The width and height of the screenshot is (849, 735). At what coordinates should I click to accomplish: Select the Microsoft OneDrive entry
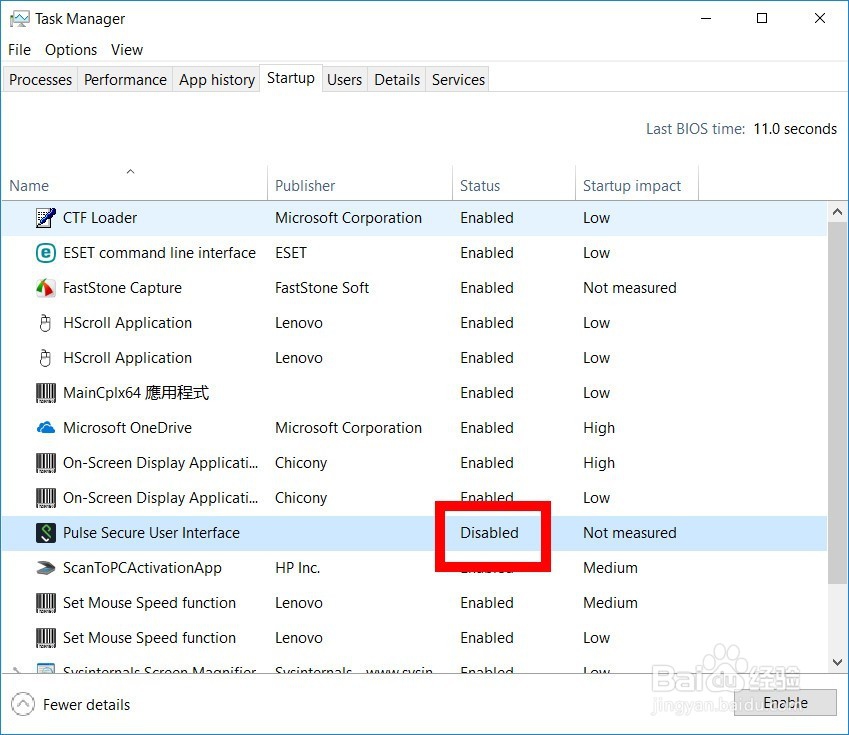tap(127, 428)
